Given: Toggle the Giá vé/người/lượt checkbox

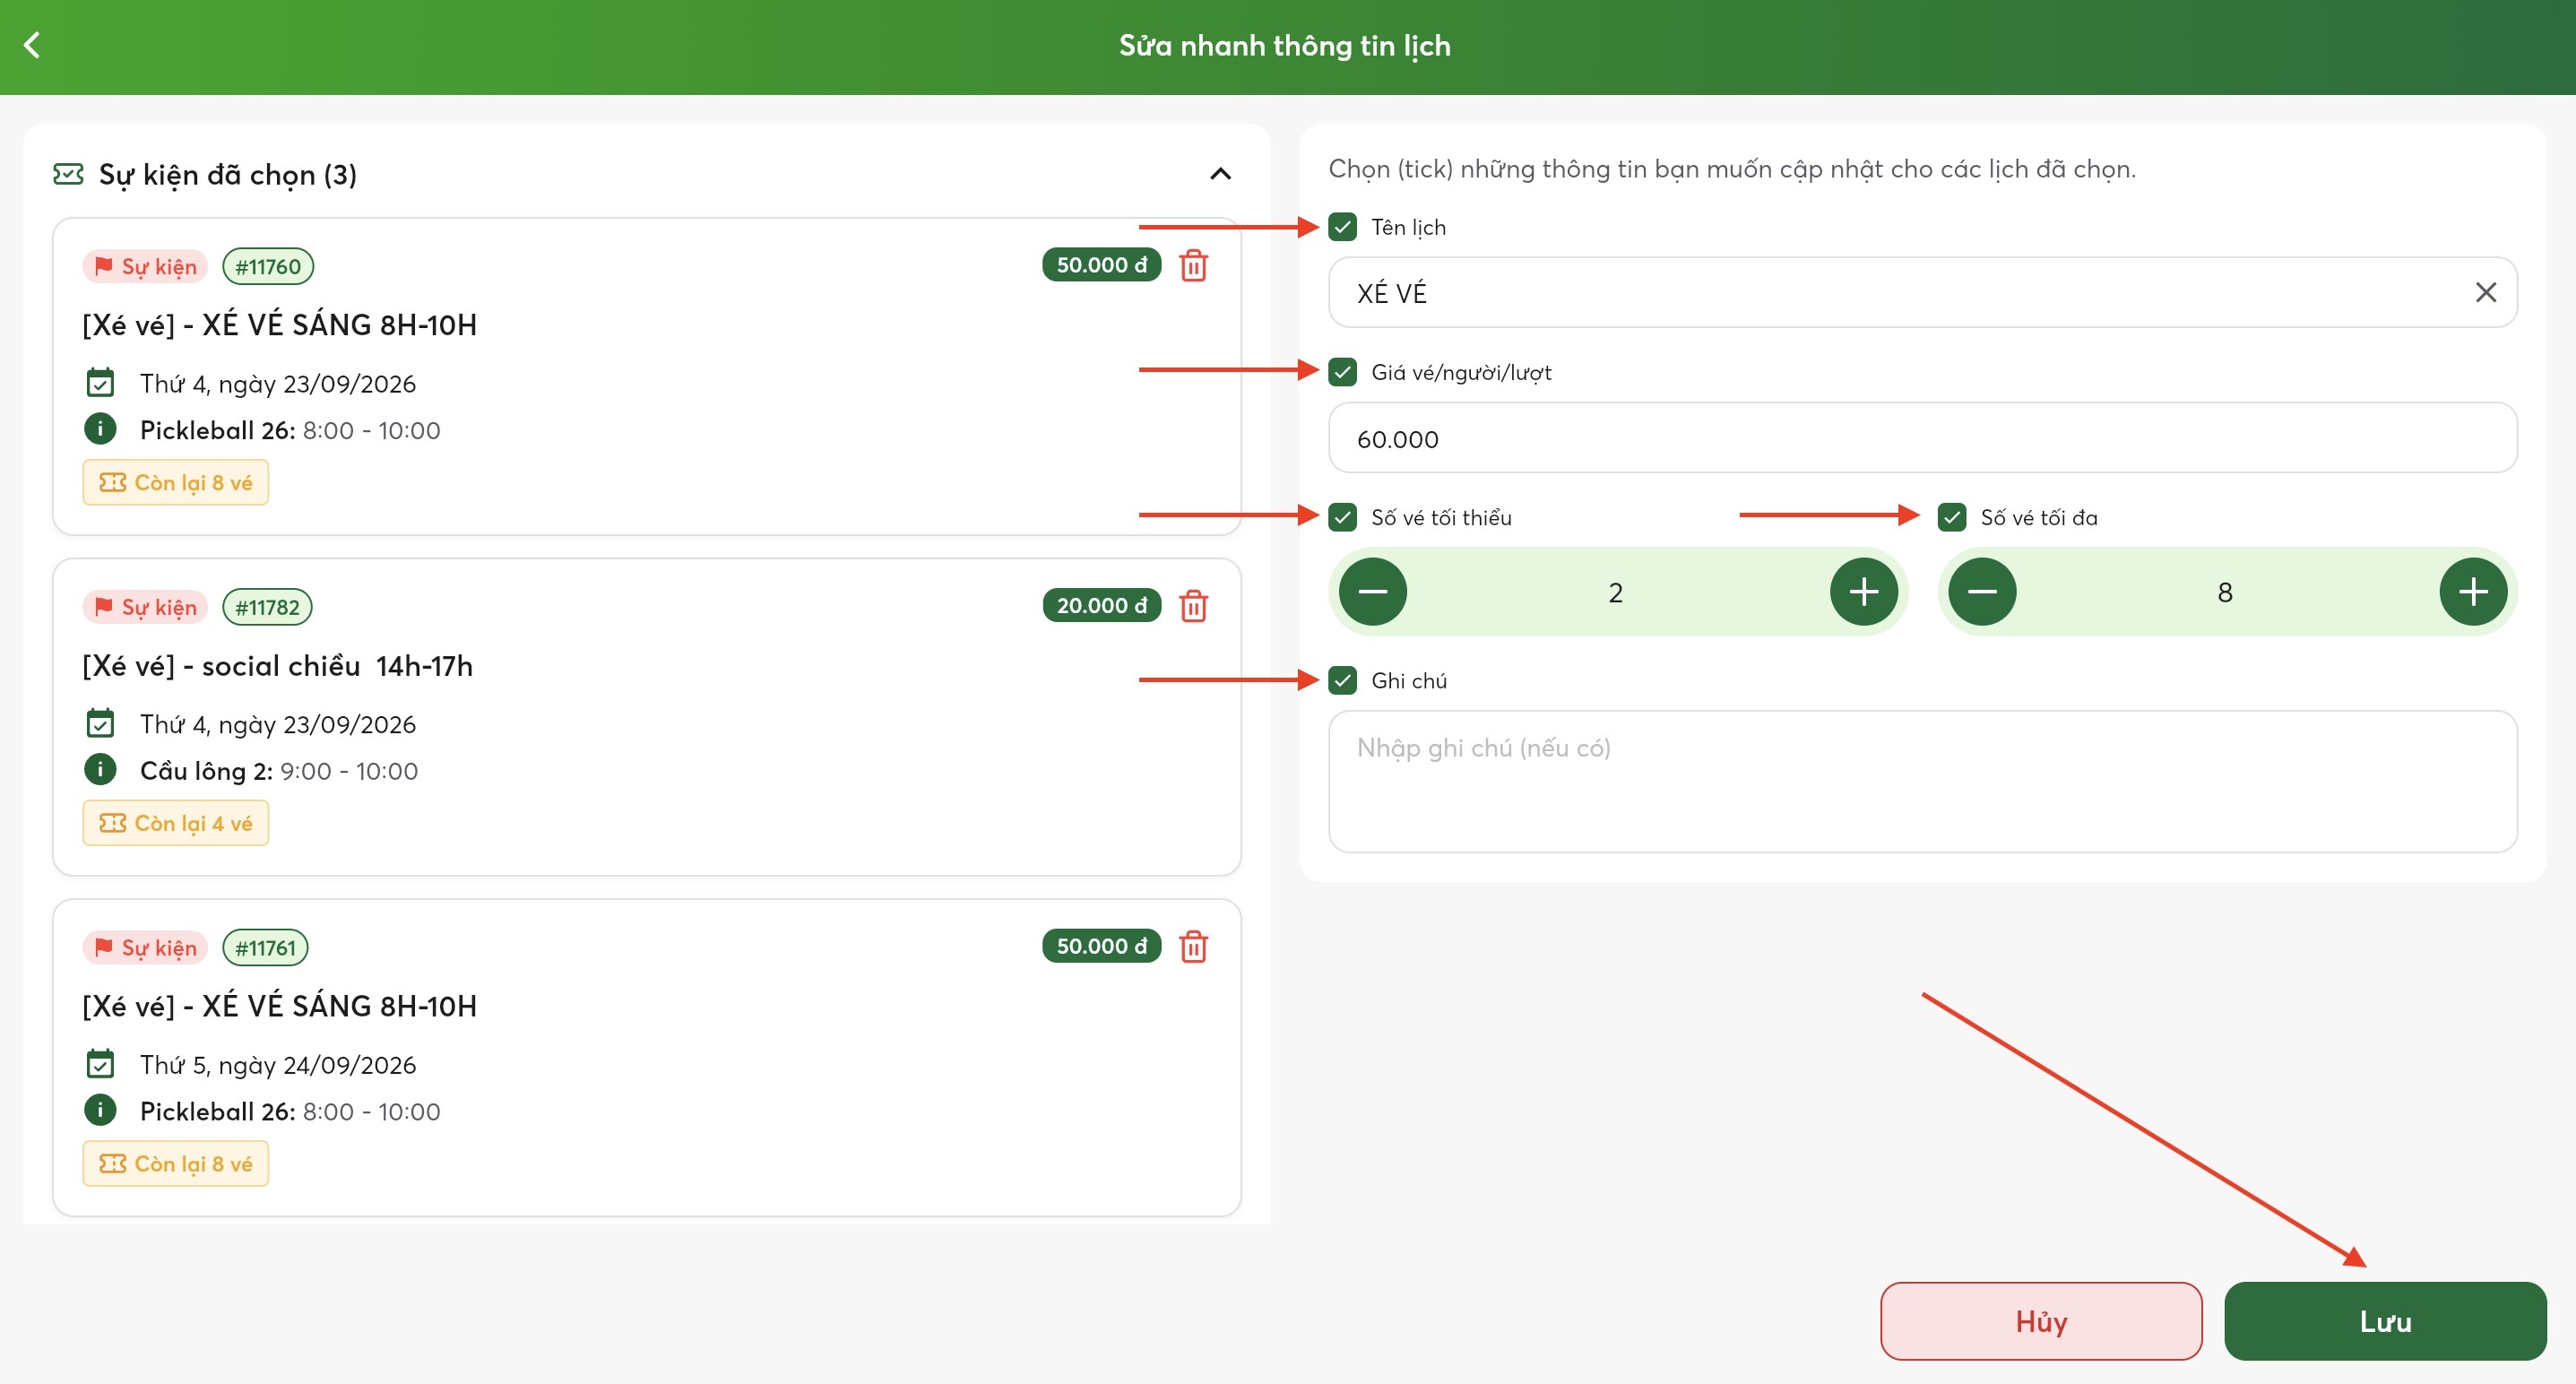Looking at the screenshot, I should click(1342, 372).
